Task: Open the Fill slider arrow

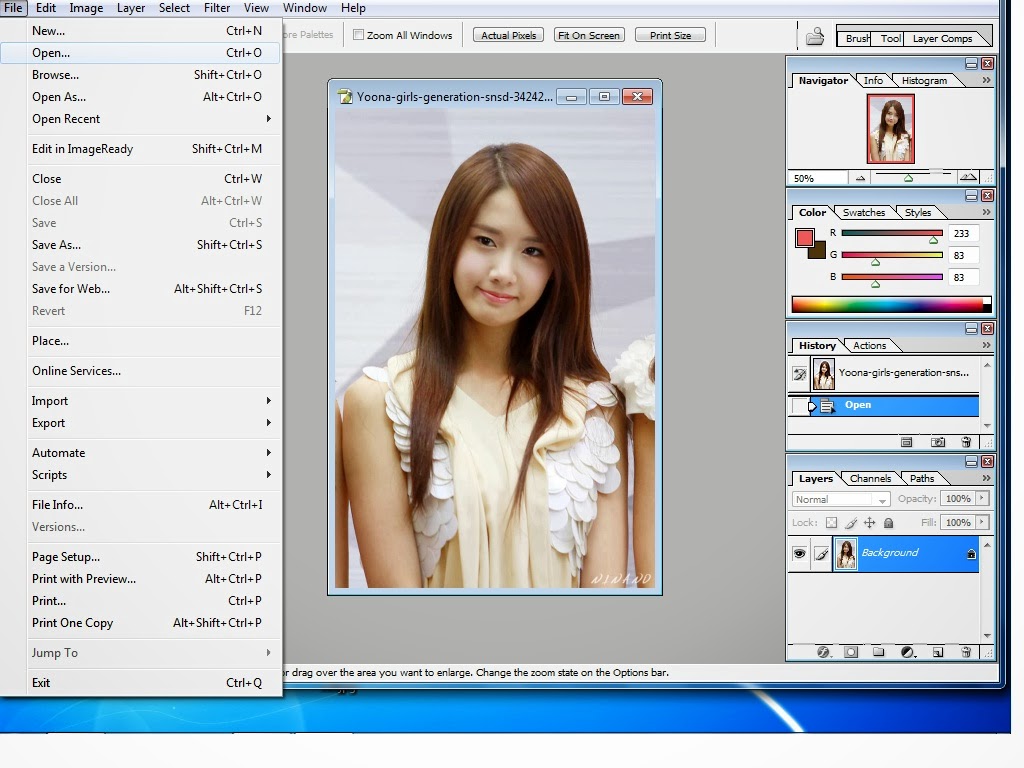Action: [x=982, y=522]
